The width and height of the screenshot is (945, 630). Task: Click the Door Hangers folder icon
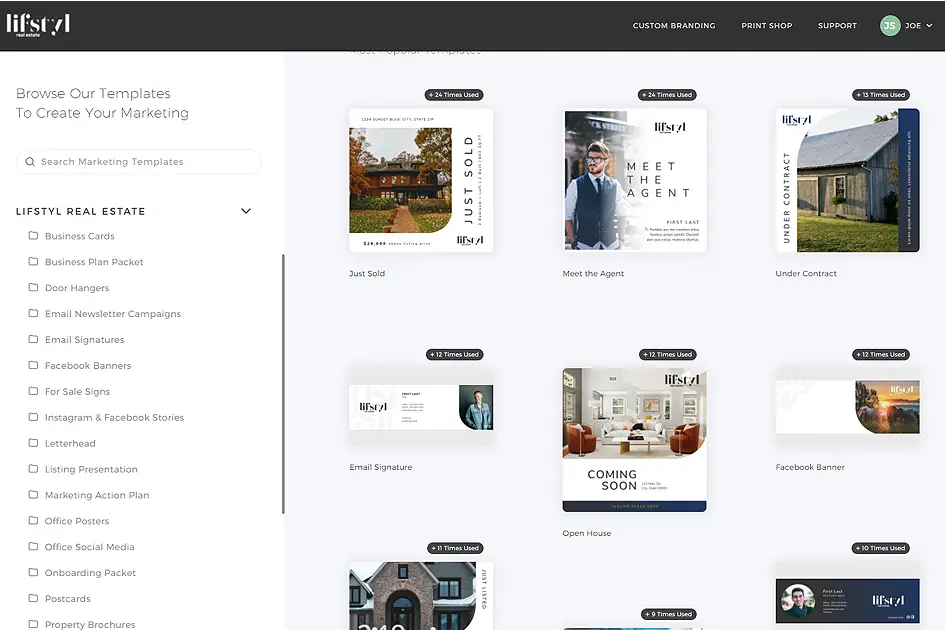(33, 288)
